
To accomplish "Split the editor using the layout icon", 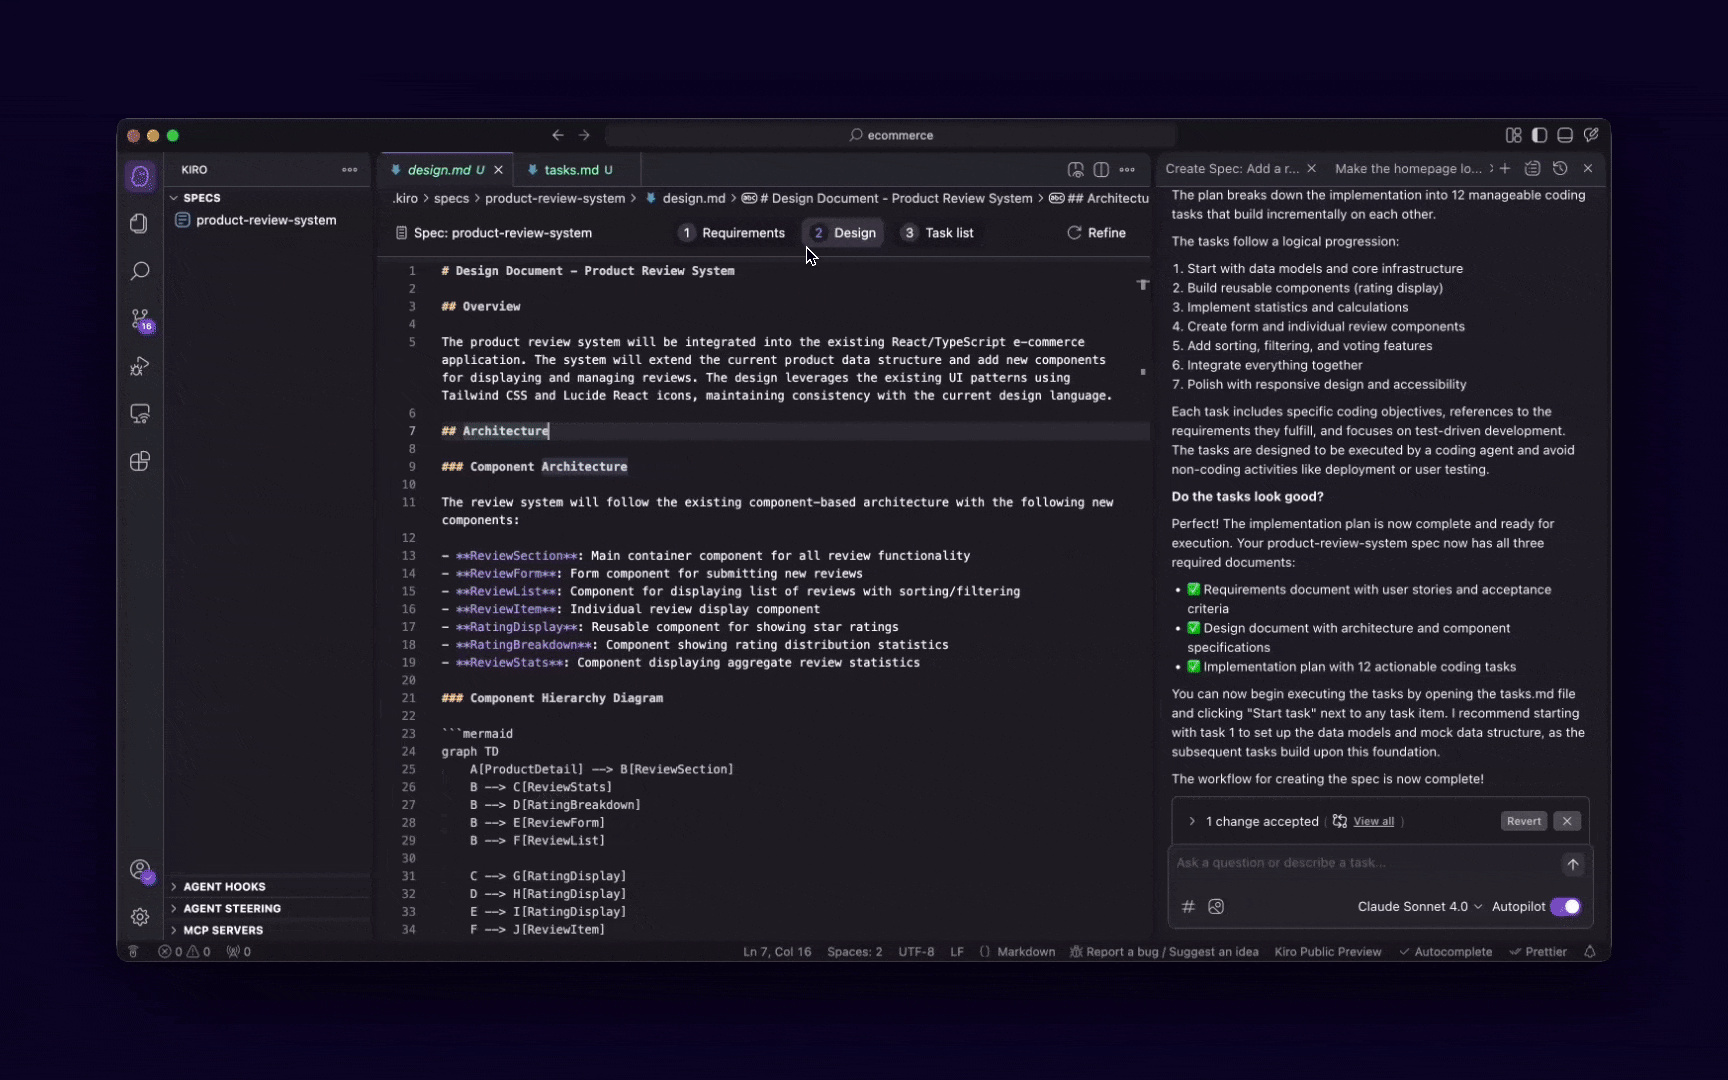I will coord(1100,170).
